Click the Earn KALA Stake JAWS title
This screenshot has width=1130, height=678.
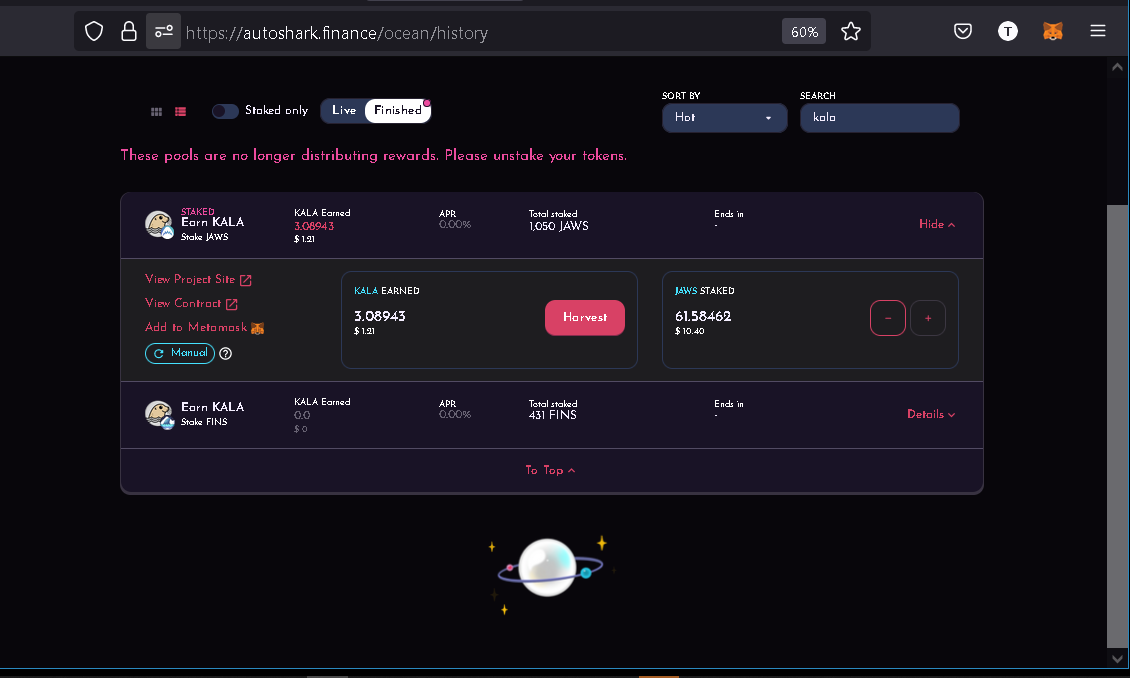tap(213, 228)
